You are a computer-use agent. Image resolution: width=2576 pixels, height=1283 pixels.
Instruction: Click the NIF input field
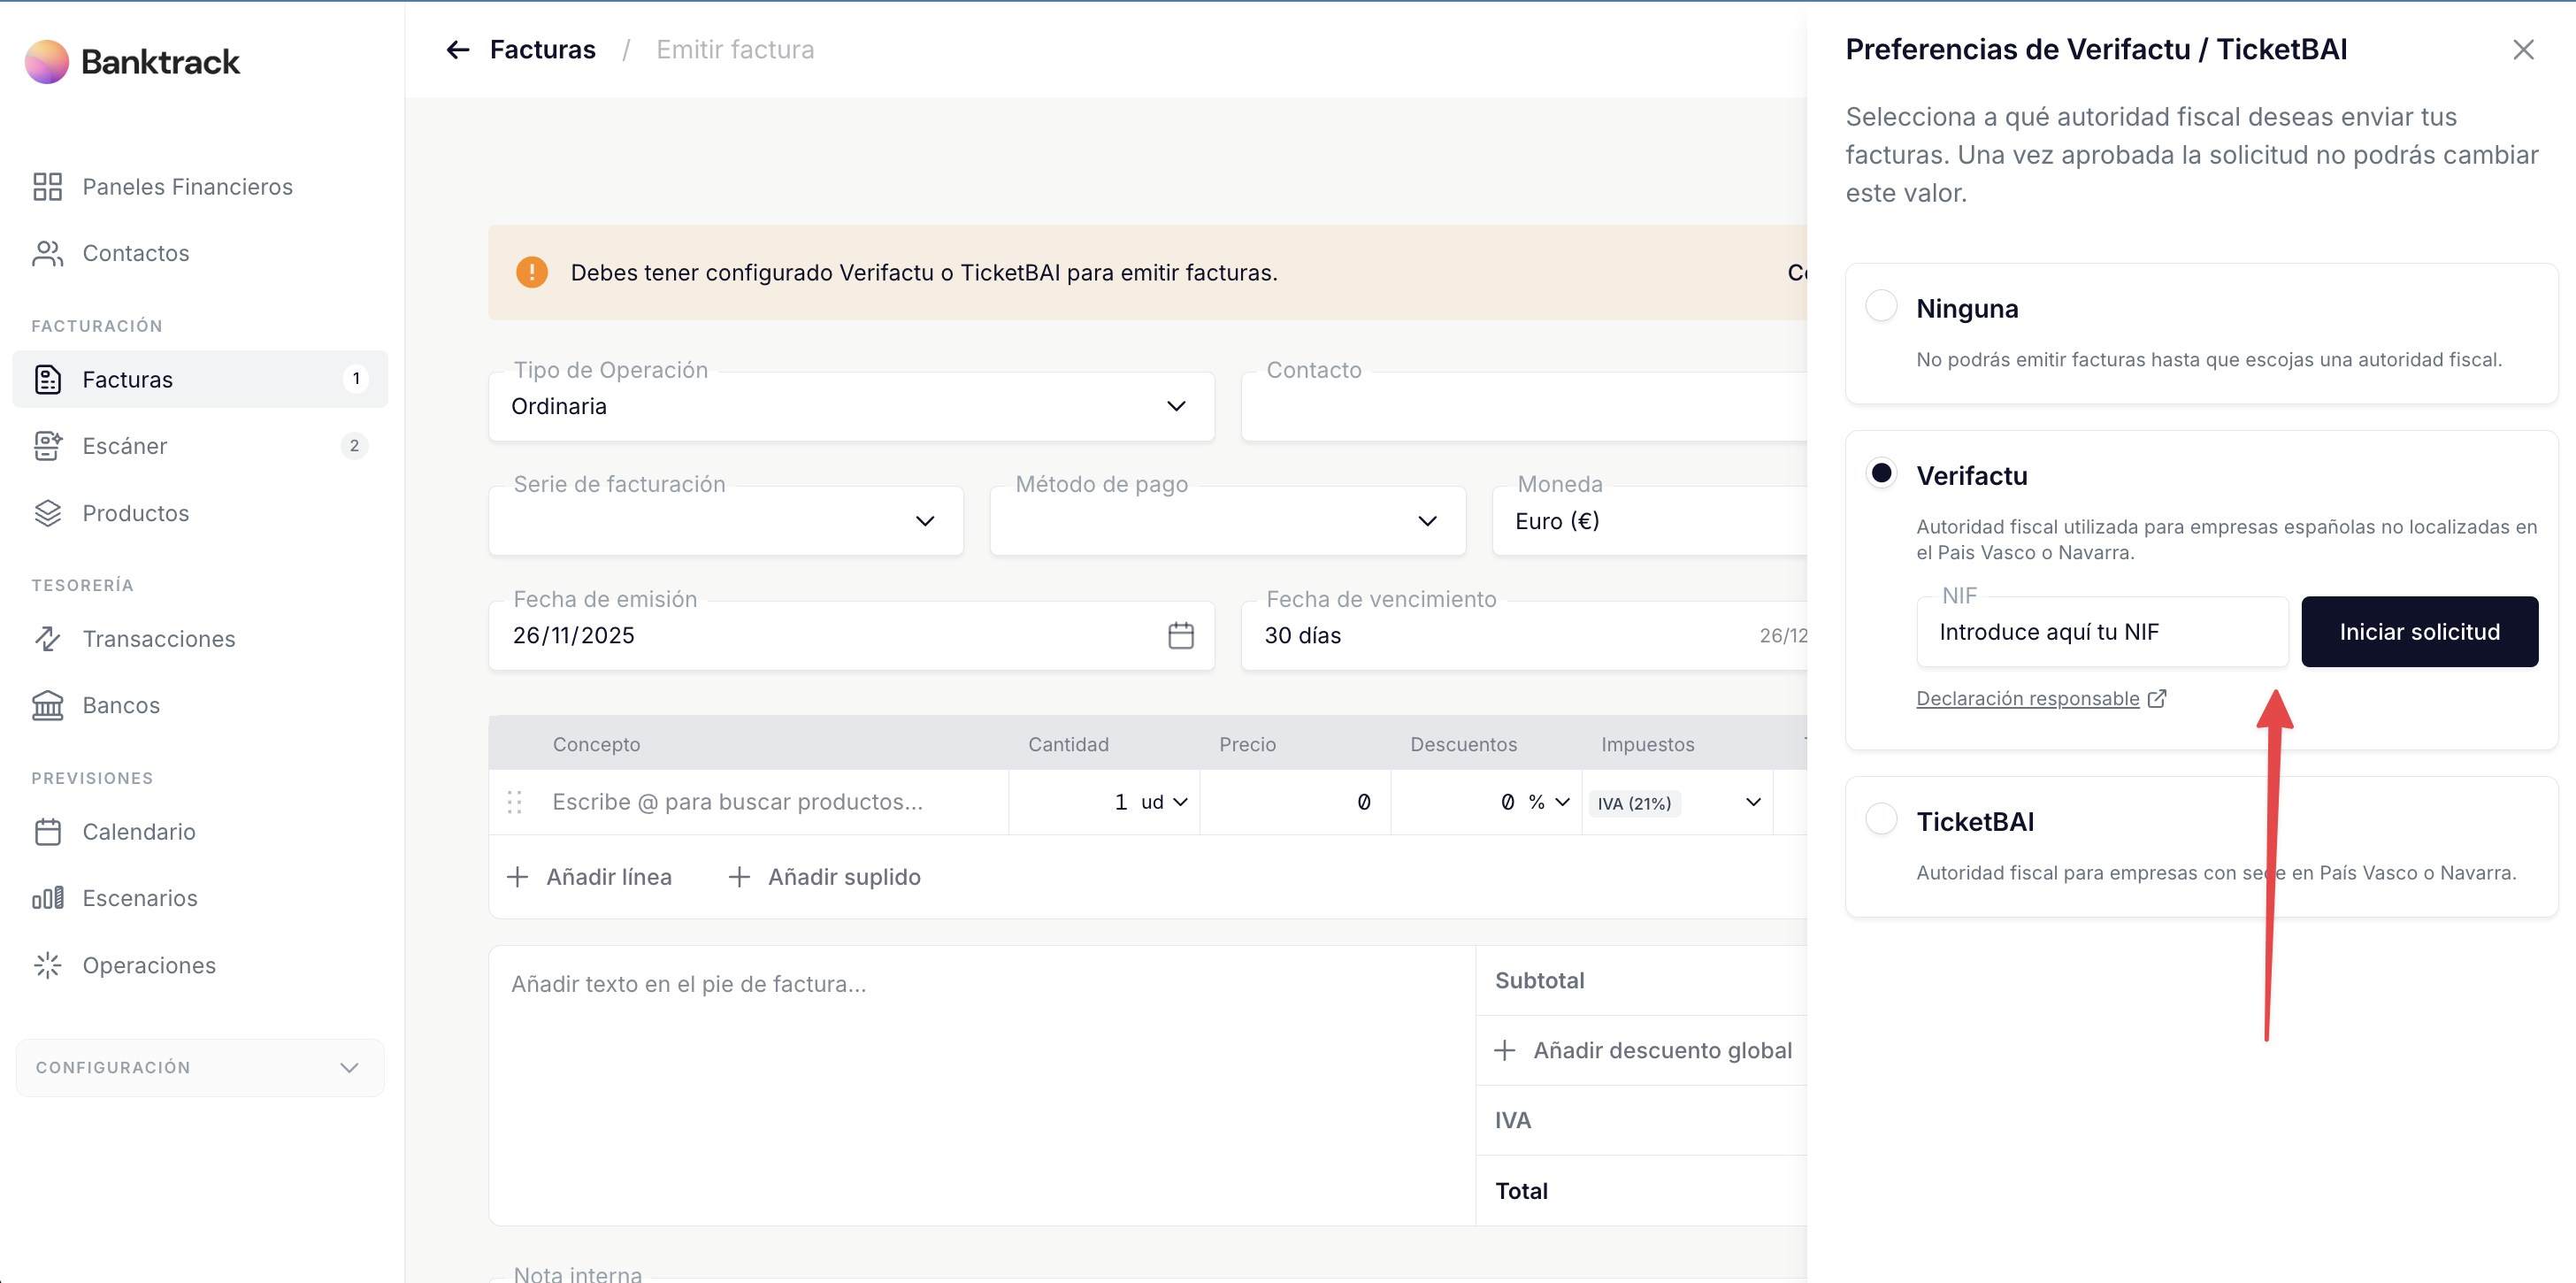point(2101,632)
